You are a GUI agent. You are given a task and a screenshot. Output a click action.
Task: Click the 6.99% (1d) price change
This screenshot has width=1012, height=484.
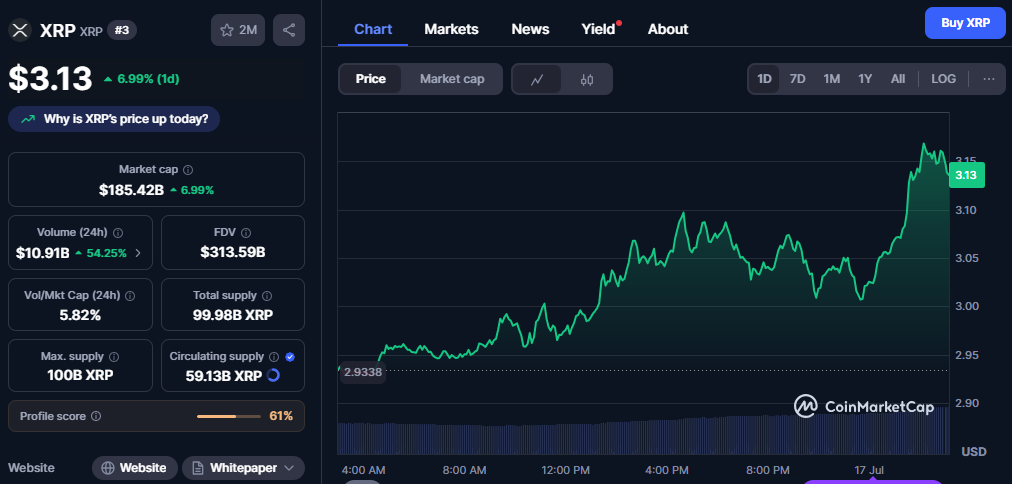(141, 79)
